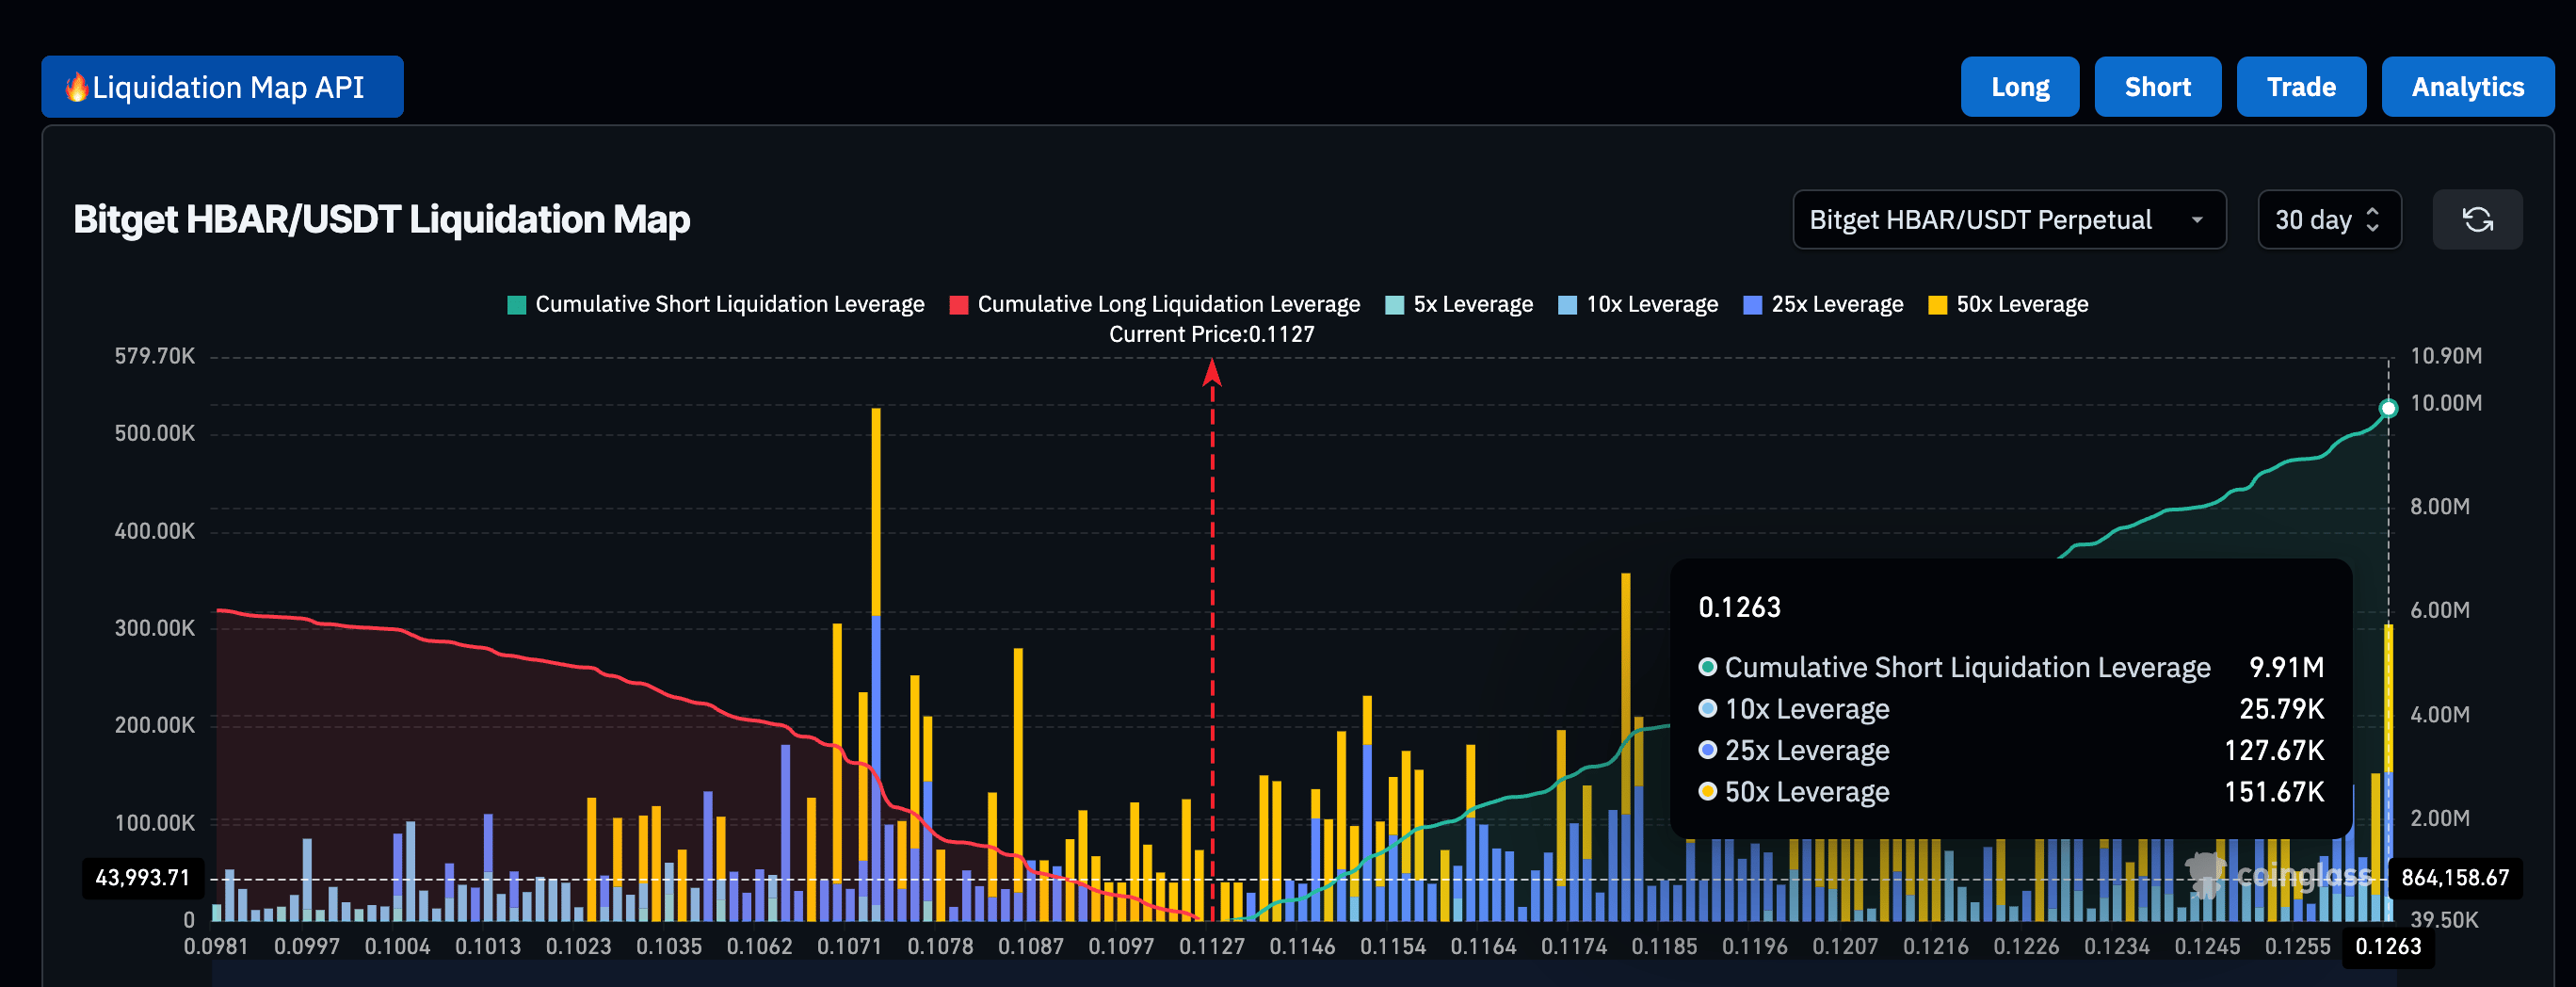The width and height of the screenshot is (2576, 987).
Task: Open the Analytics button
Action: [x=2467, y=87]
